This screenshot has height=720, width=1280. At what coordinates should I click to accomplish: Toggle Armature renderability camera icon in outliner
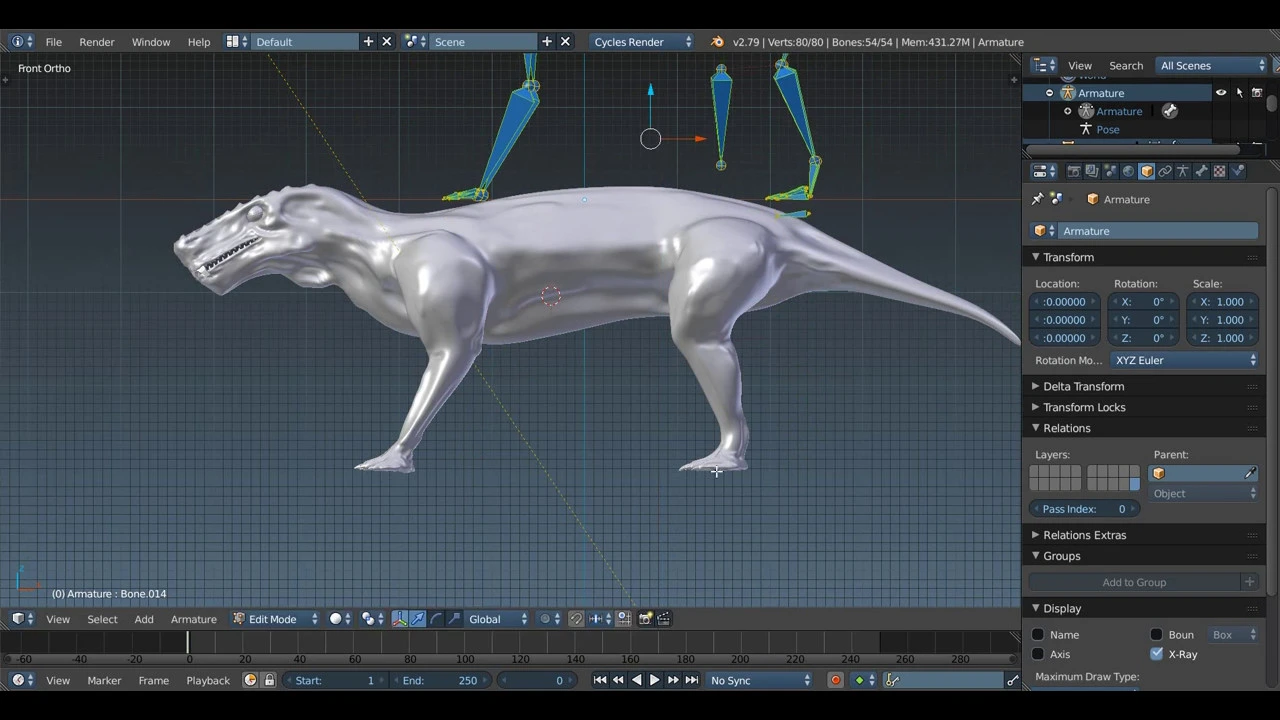tap(1257, 93)
